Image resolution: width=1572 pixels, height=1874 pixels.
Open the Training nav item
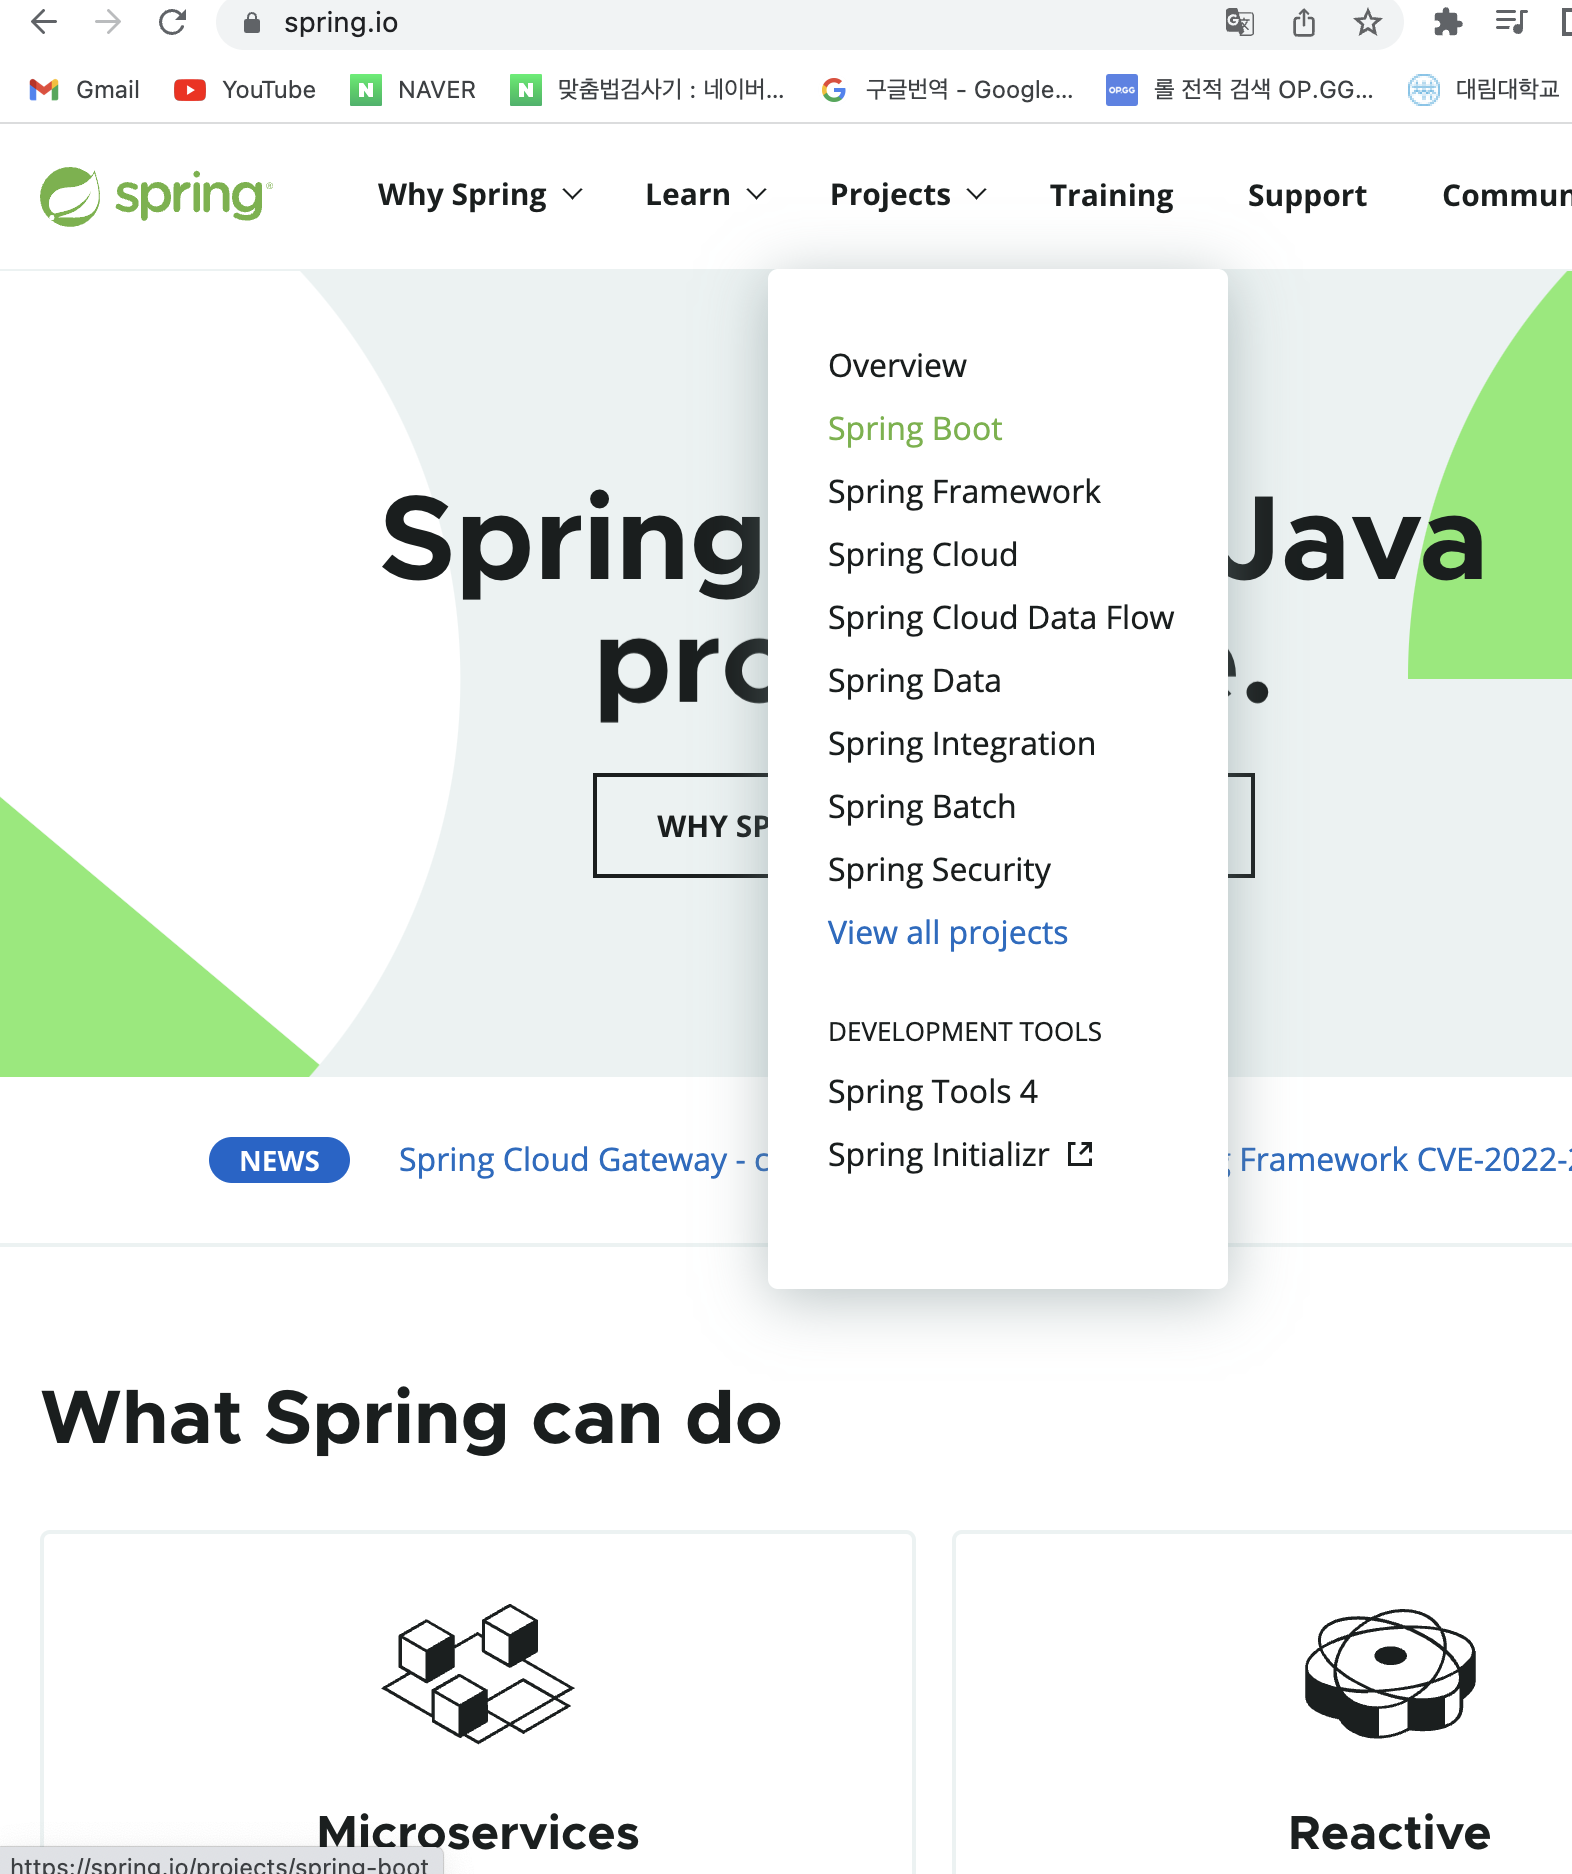click(1111, 196)
